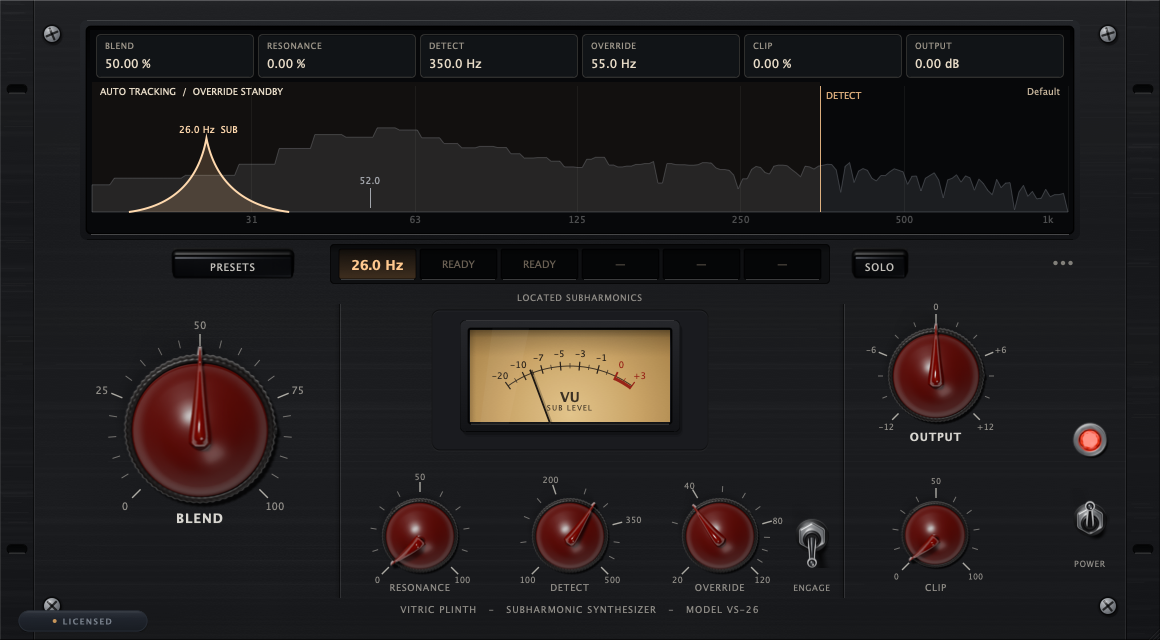Click OVERRIDE STANDBY status text

tap(237, 92)
